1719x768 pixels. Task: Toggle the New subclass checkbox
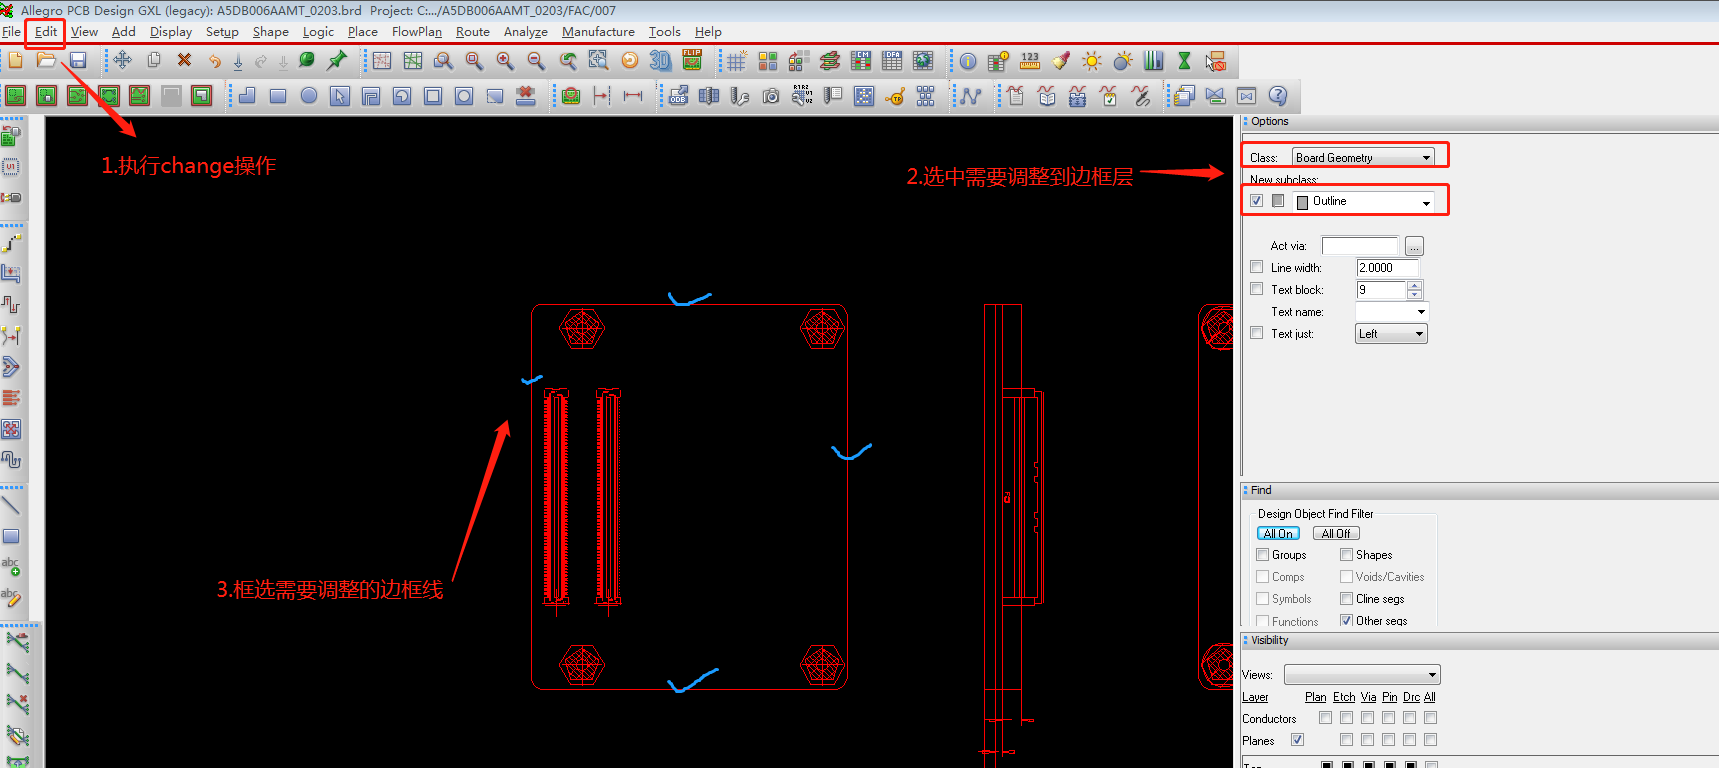(1257, 201)
